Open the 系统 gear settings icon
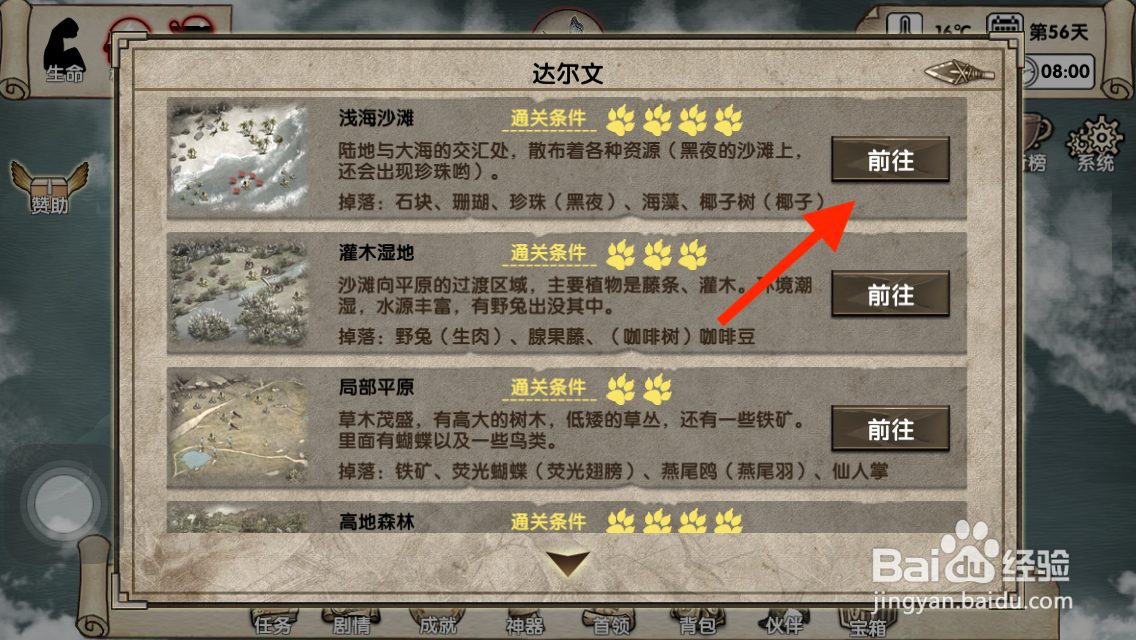Image resolution: width=1136 pixels, height=640 pixels. (1095, 144)
